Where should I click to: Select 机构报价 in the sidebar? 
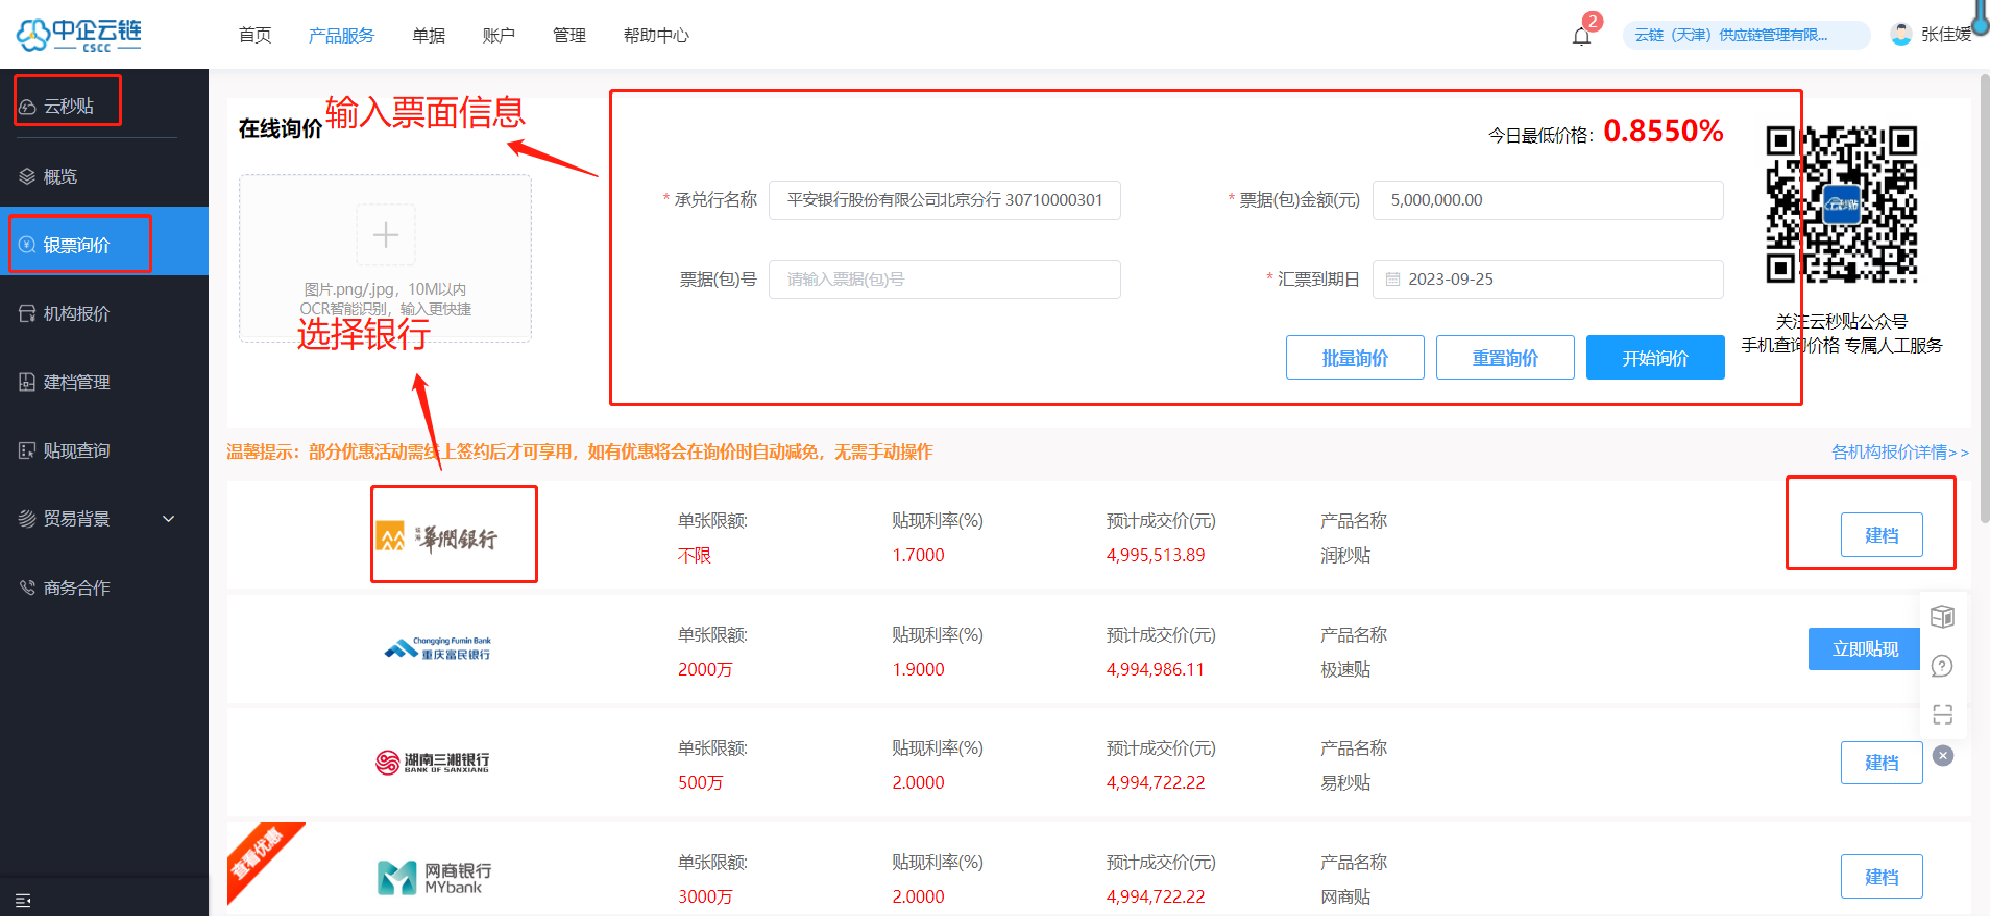click(x=76, y=314)
